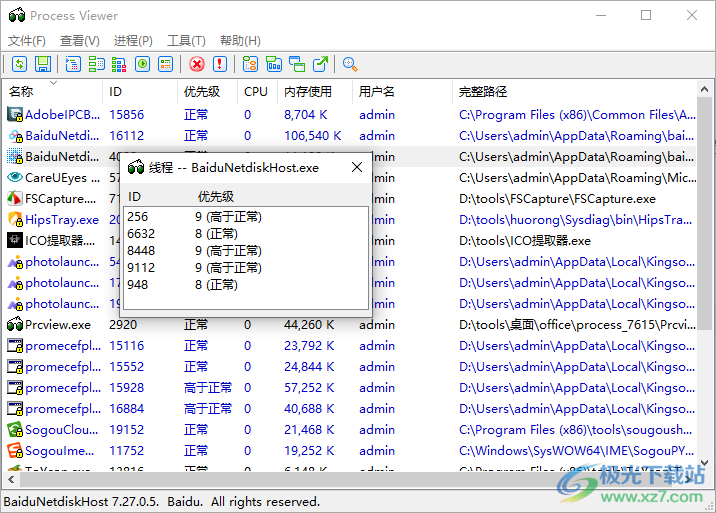Open the 文件(F) menu
716x513 pixels.
(x=27, y=41)
